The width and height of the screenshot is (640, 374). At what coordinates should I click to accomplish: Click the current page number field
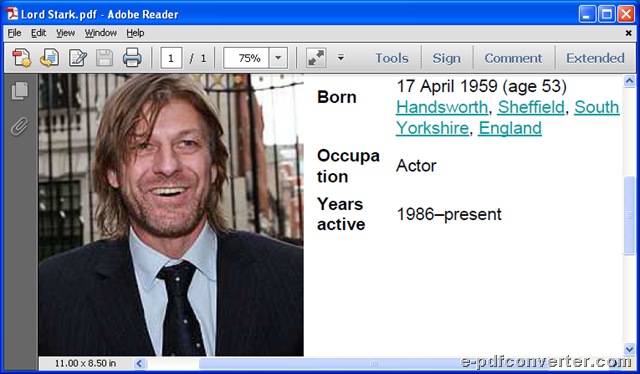171,58
